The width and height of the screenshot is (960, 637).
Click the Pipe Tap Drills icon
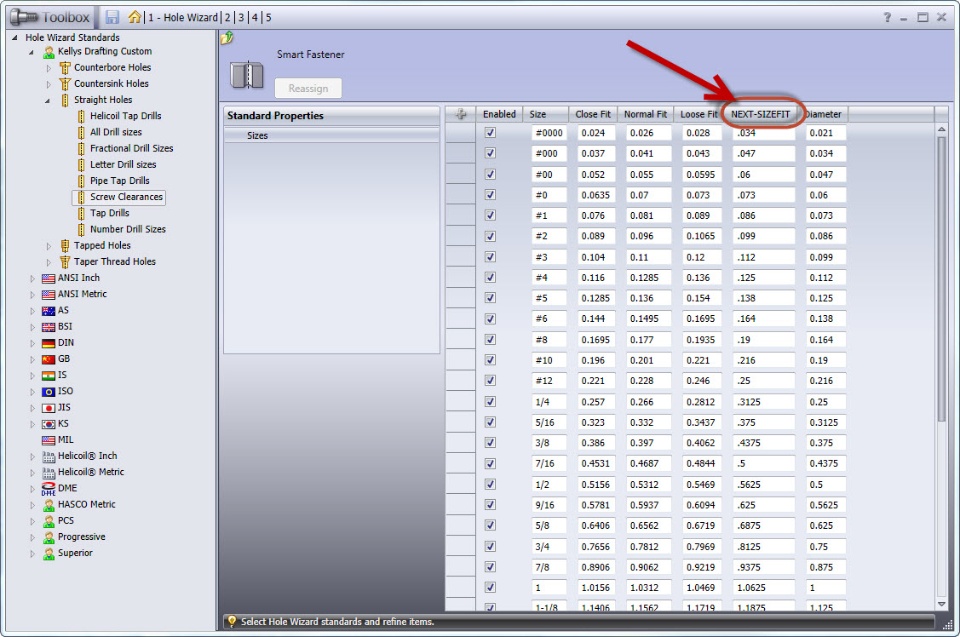pos(81,181)
